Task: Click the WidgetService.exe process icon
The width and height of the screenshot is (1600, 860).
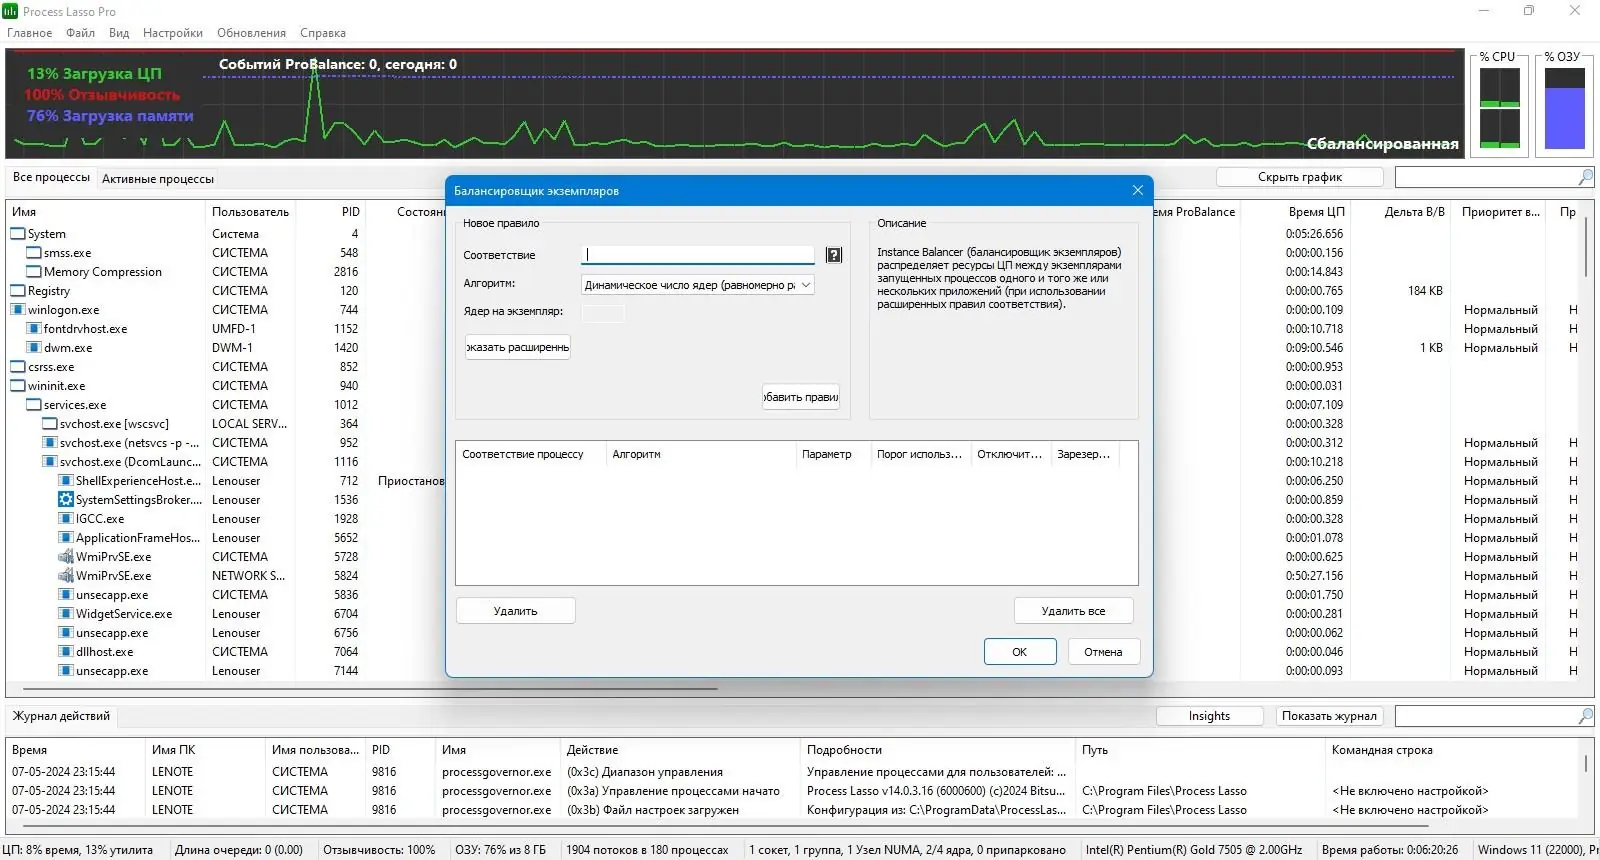Action: [x=66, y=614]
